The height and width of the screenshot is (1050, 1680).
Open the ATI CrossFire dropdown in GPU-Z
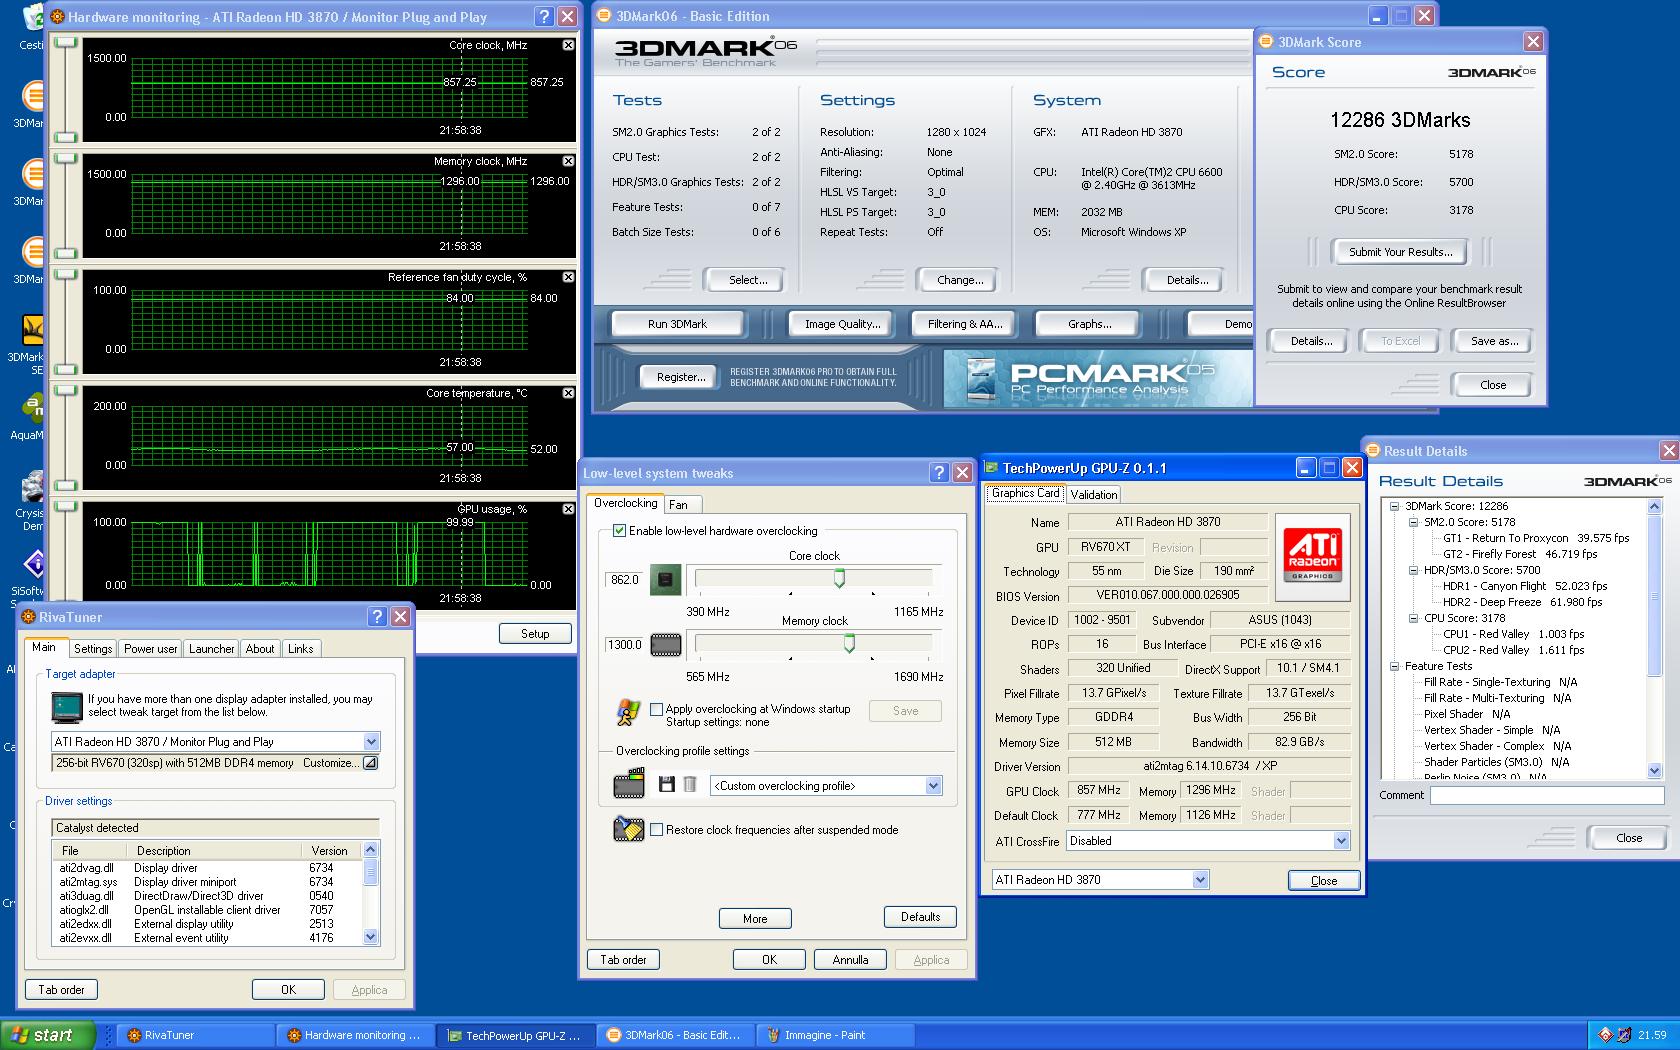click(1341, 841)
